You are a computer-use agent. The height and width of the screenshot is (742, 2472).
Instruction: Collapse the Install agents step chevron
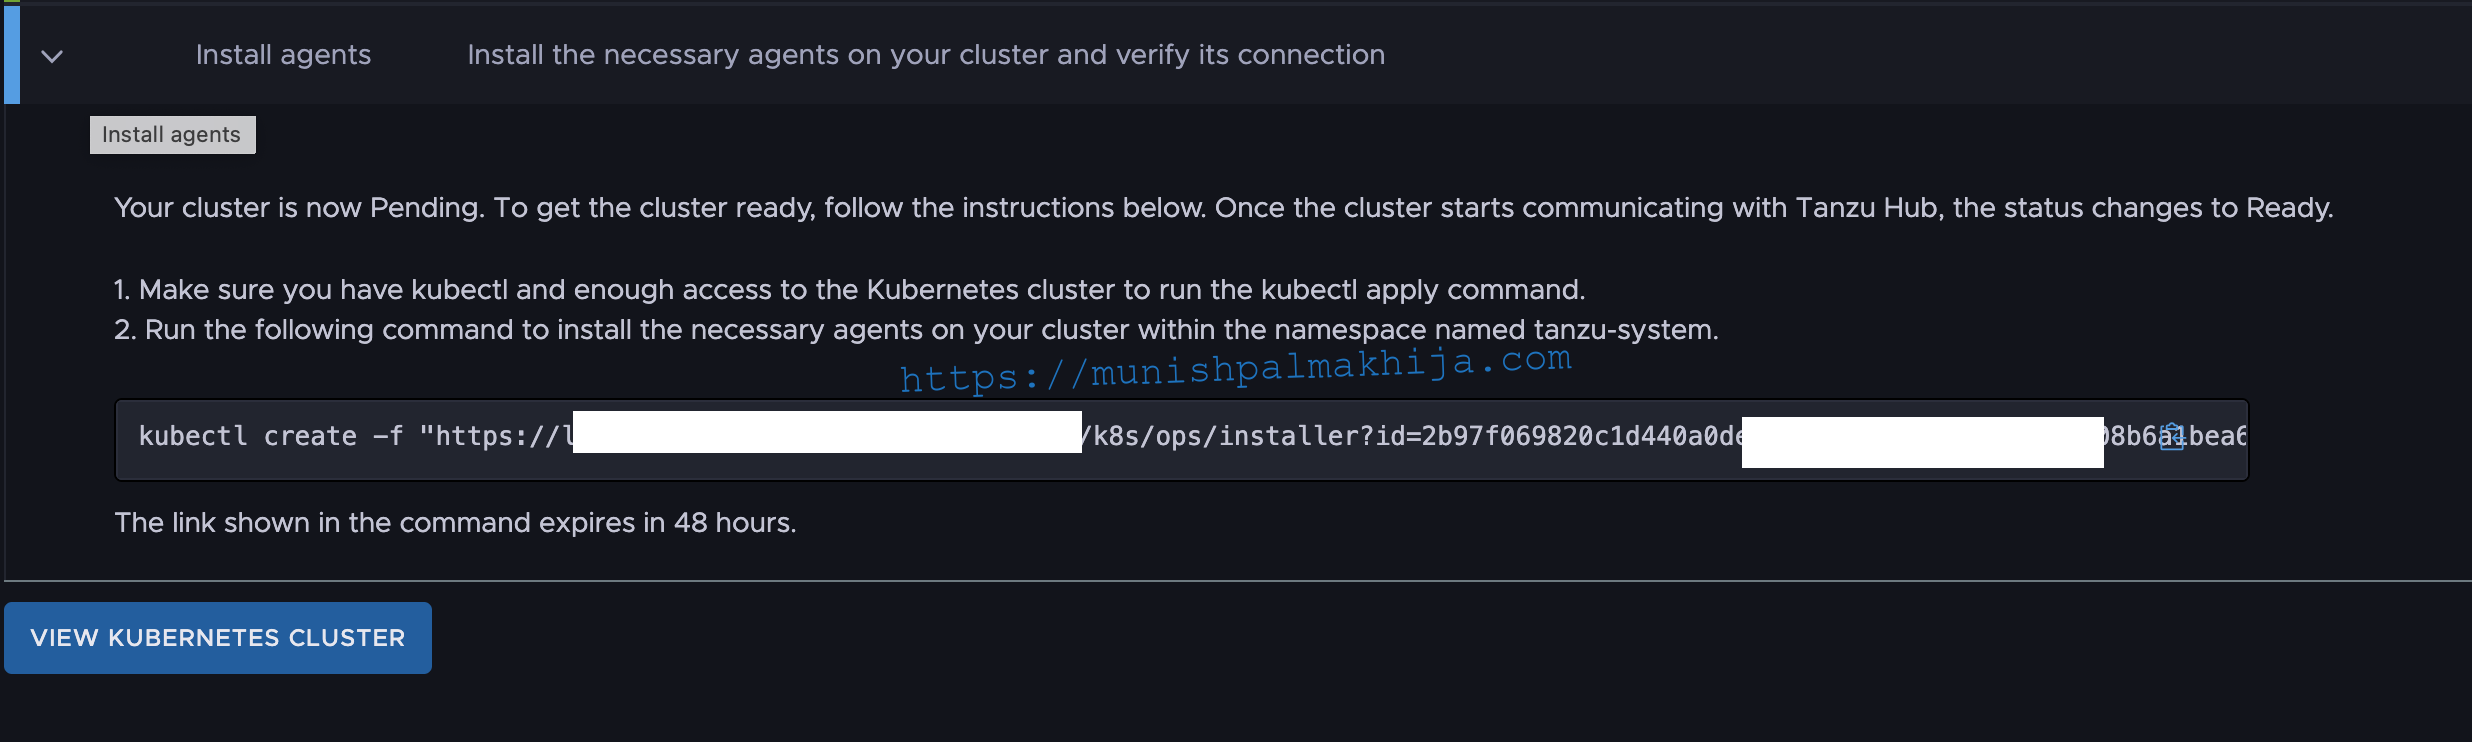[52, 56]
